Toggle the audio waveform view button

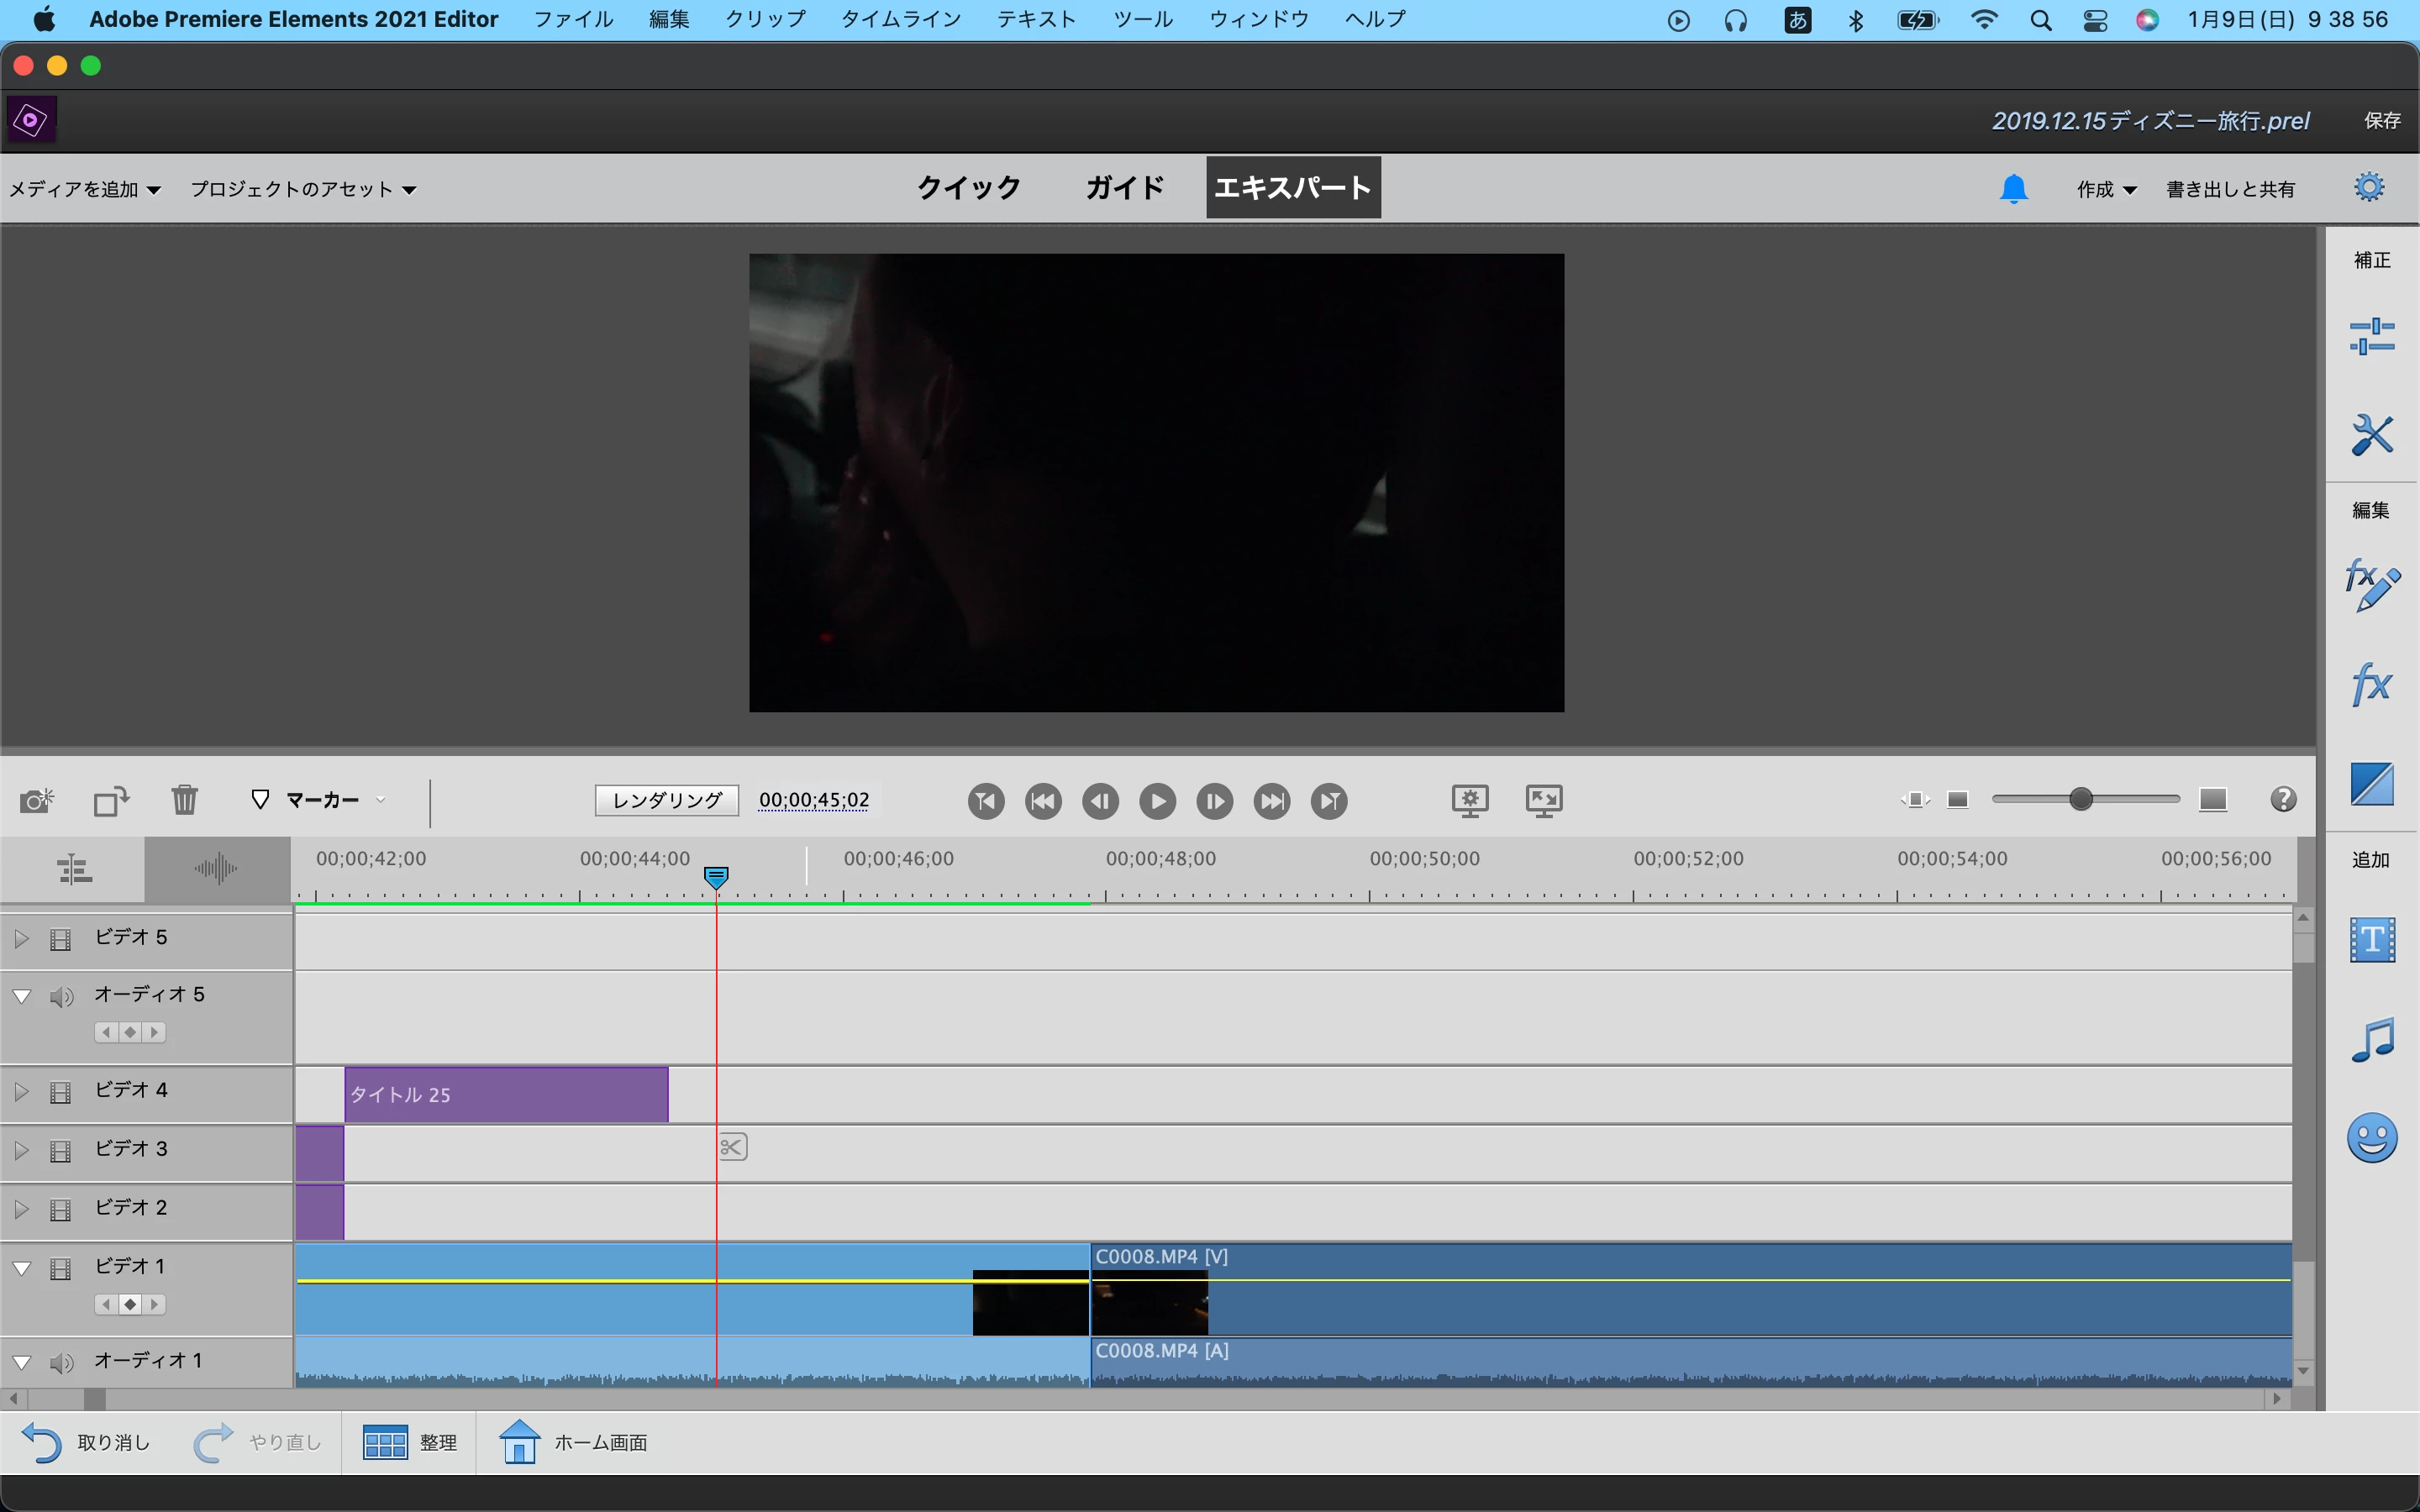[x=216, y=868]
